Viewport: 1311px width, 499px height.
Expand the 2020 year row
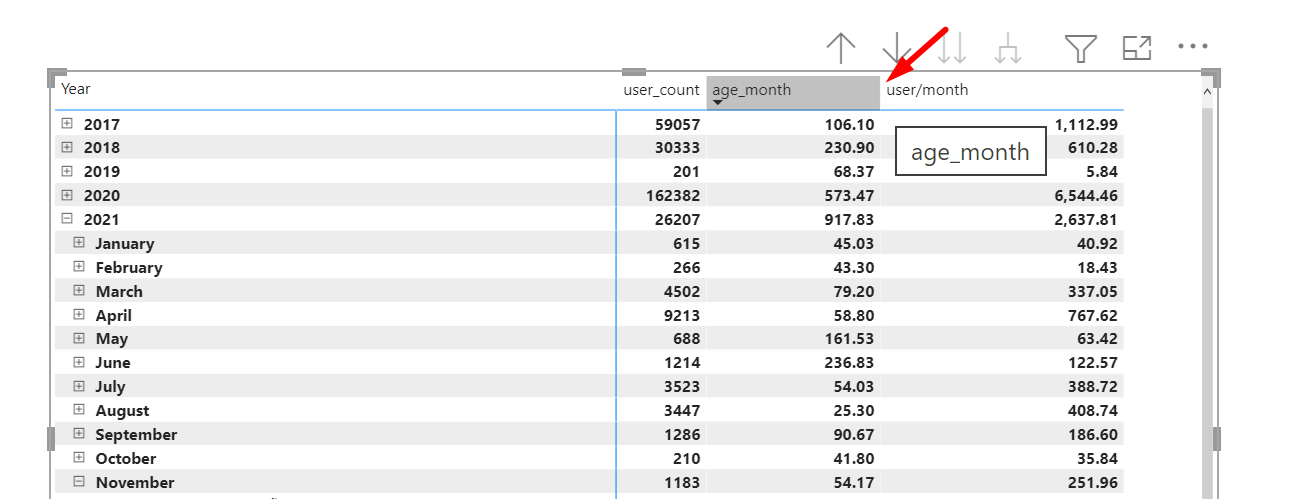(67, 195)
